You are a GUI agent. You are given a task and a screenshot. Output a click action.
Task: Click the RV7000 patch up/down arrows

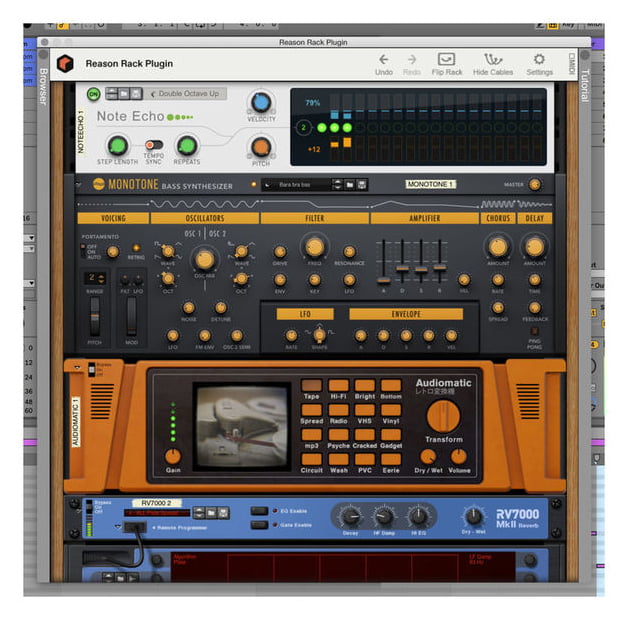[199, 513]
